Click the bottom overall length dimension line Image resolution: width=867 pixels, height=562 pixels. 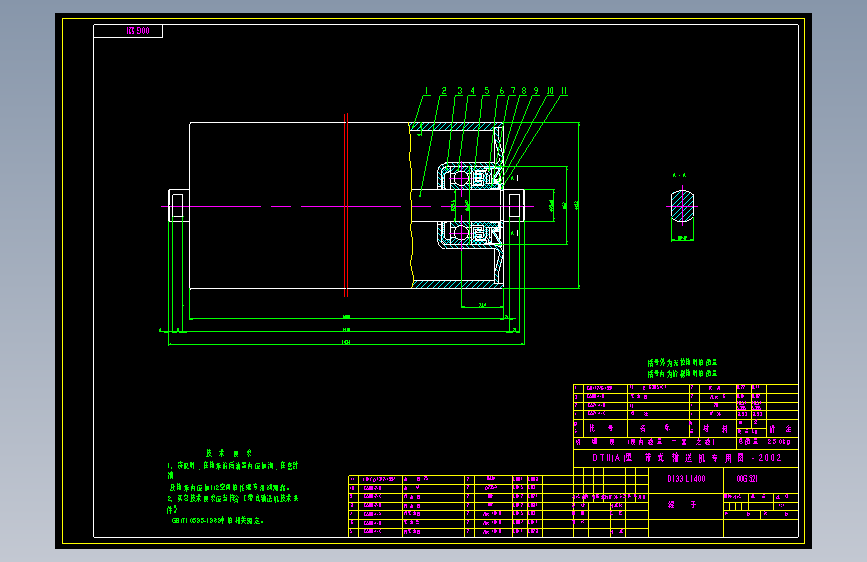[346, 344]
